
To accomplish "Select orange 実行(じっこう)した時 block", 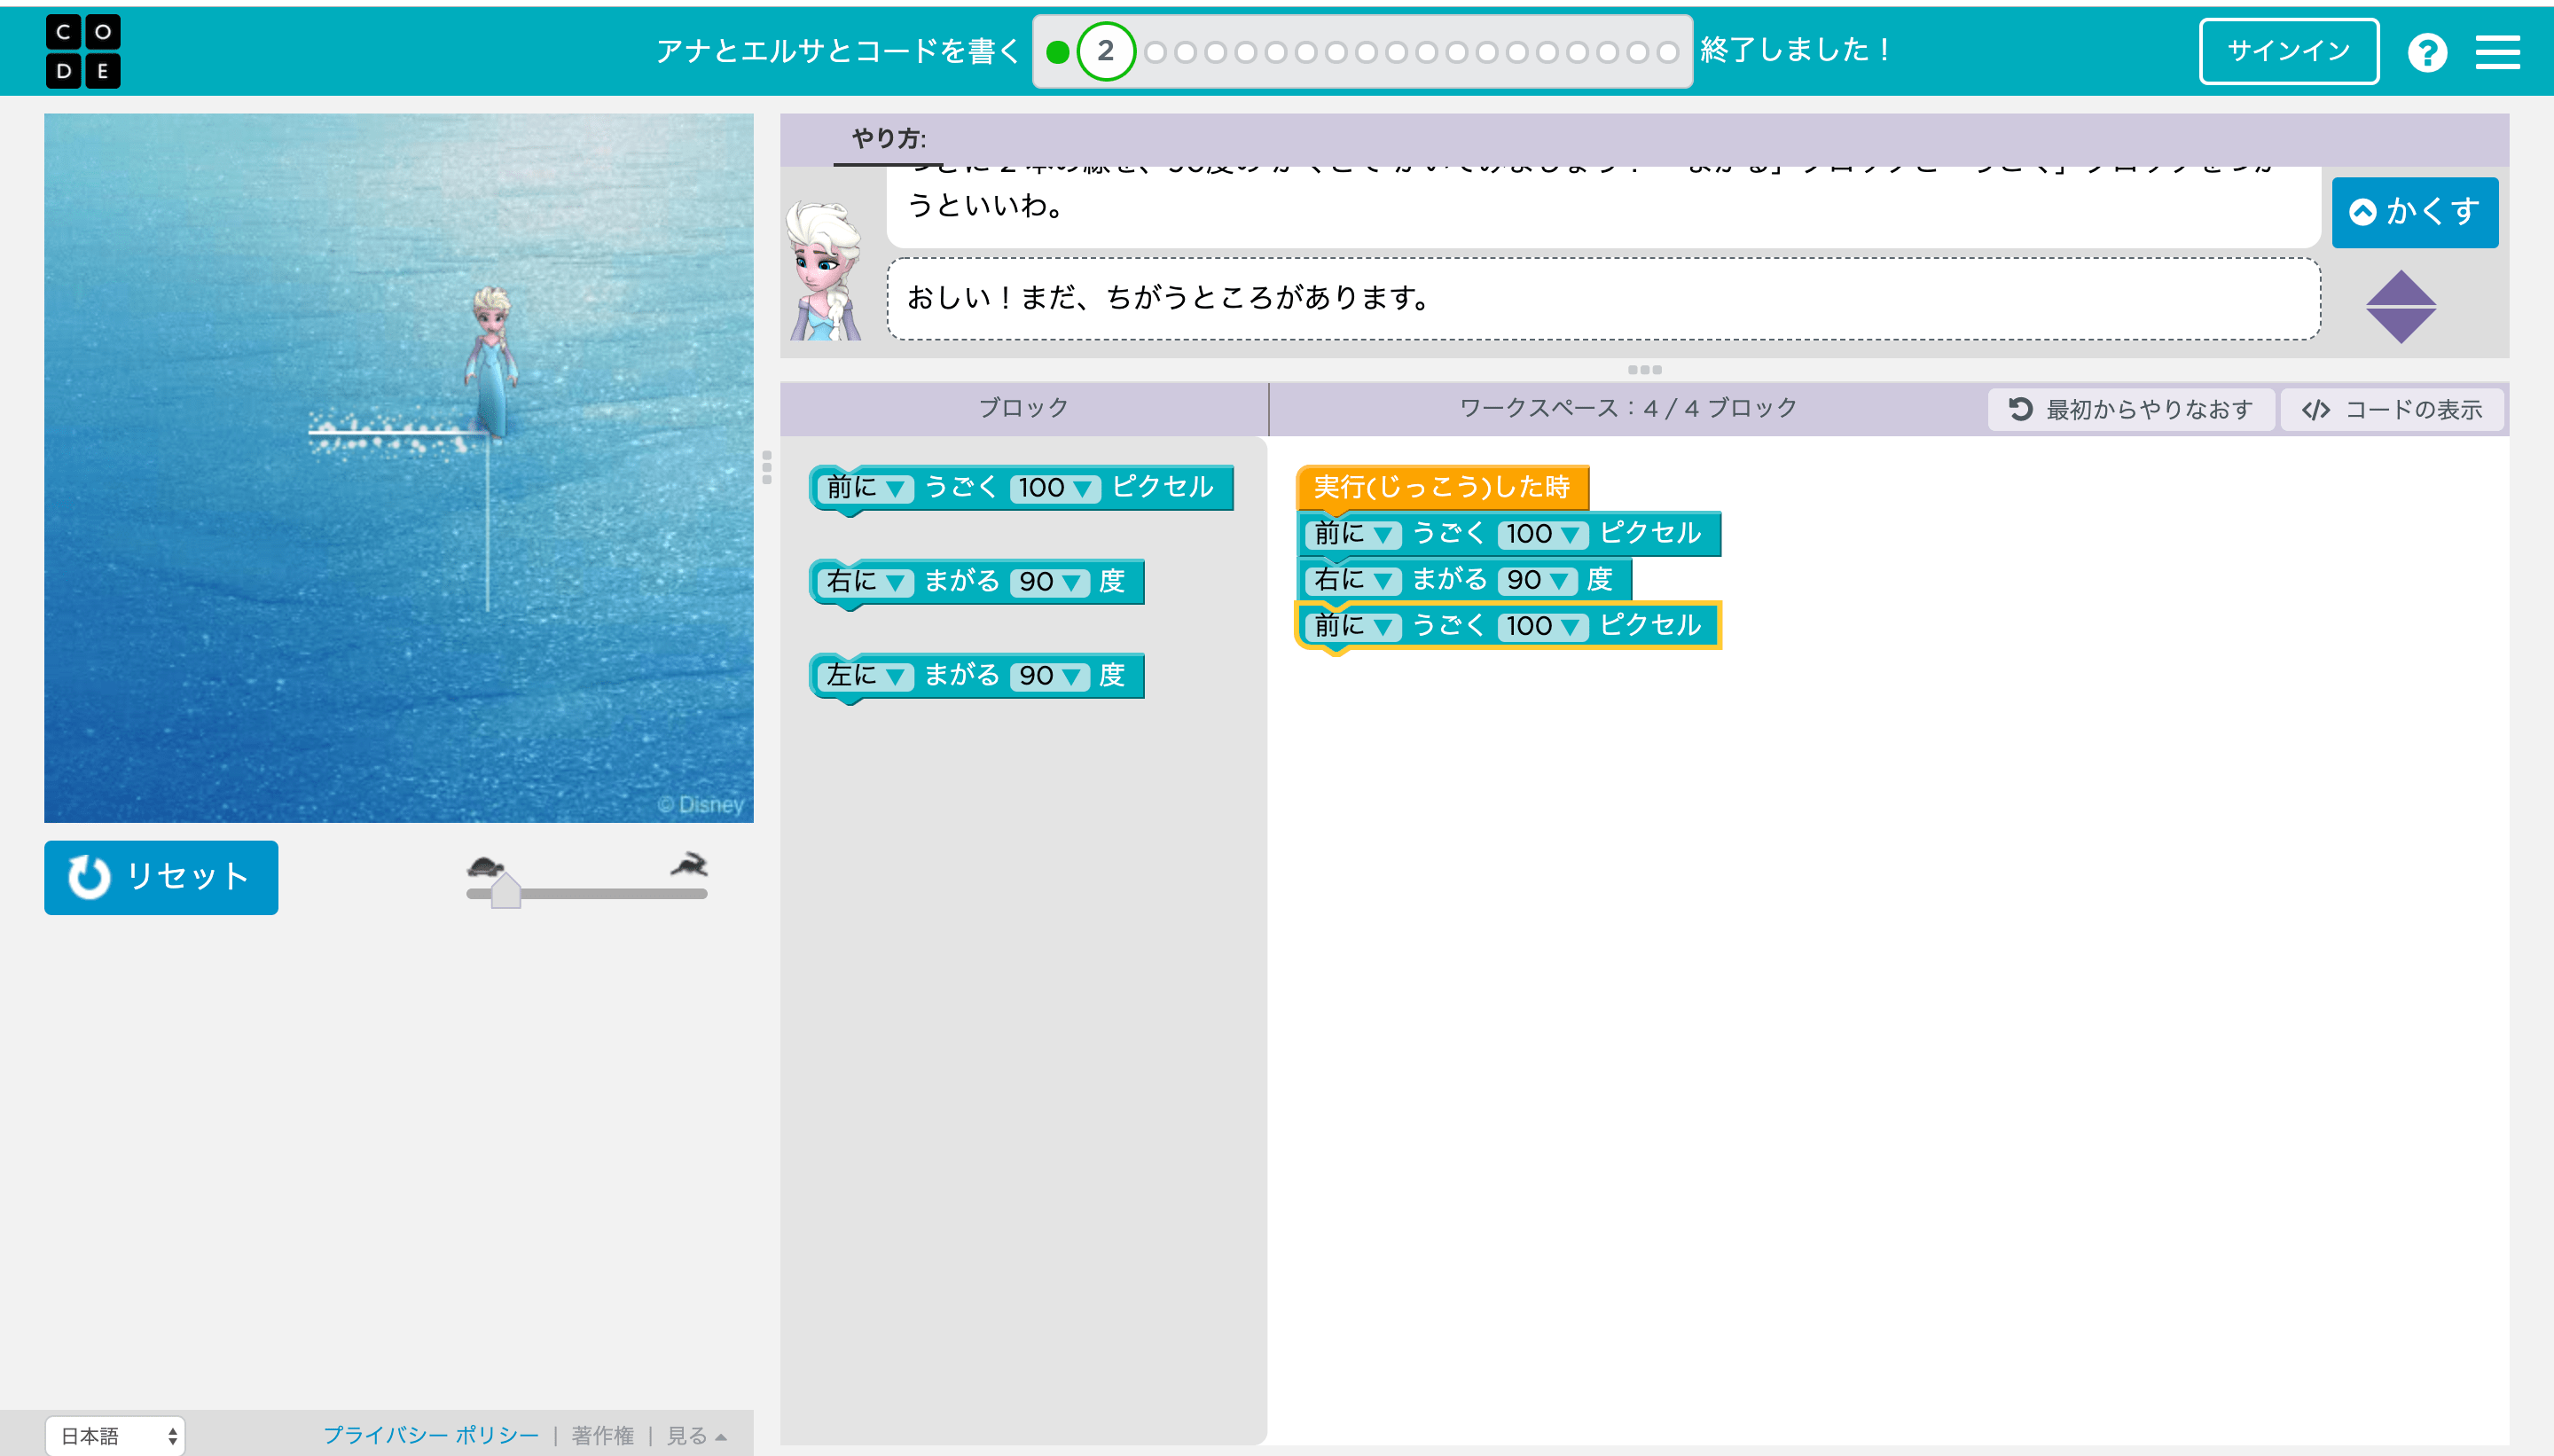I will [x=1441, y=487].
